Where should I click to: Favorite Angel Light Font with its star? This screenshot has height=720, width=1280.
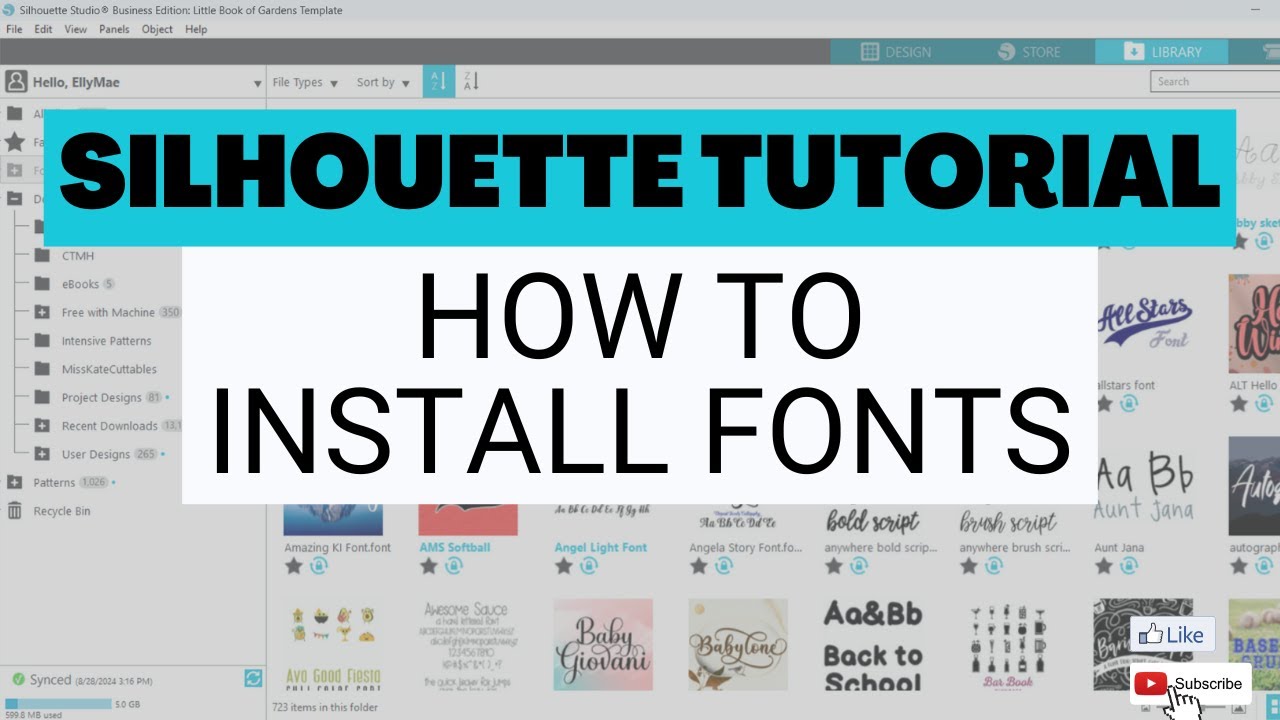click(563, 566)
